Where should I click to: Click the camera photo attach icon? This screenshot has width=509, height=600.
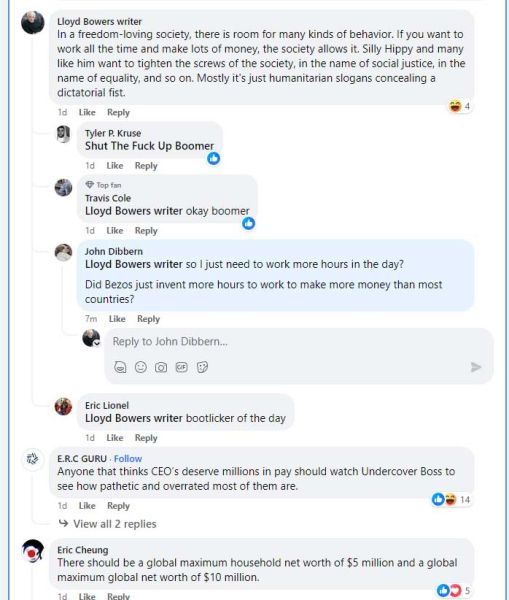tap(161, 367)
